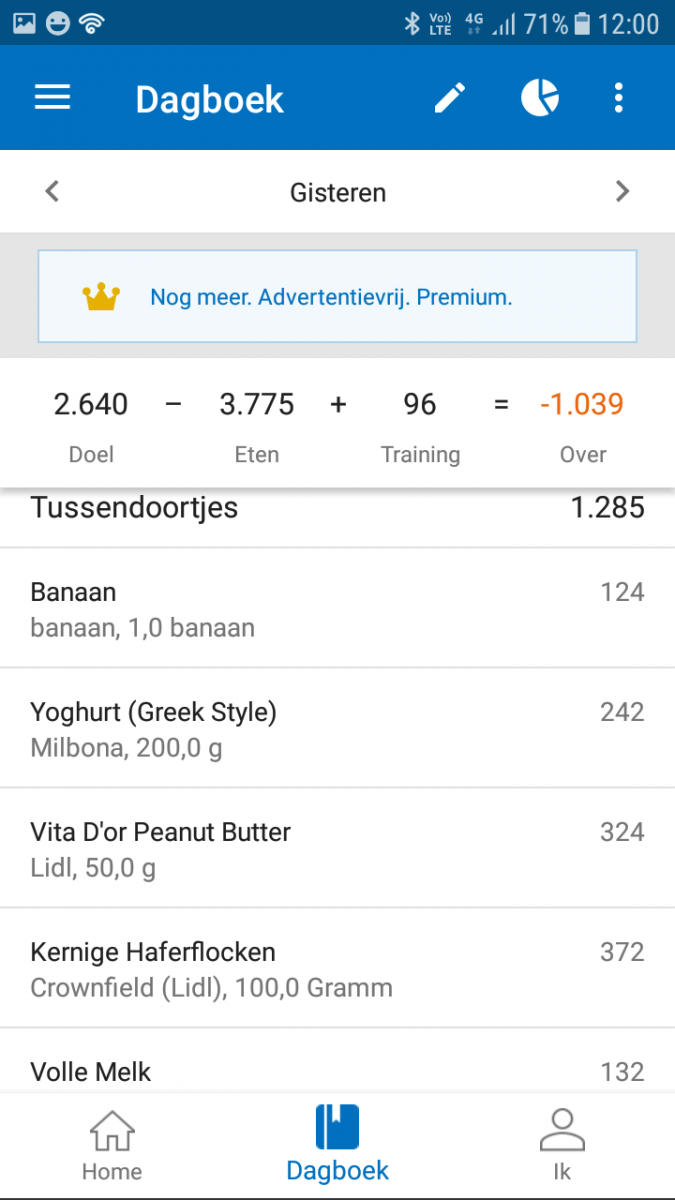Tap the pencil edit icon

(450, 98)
